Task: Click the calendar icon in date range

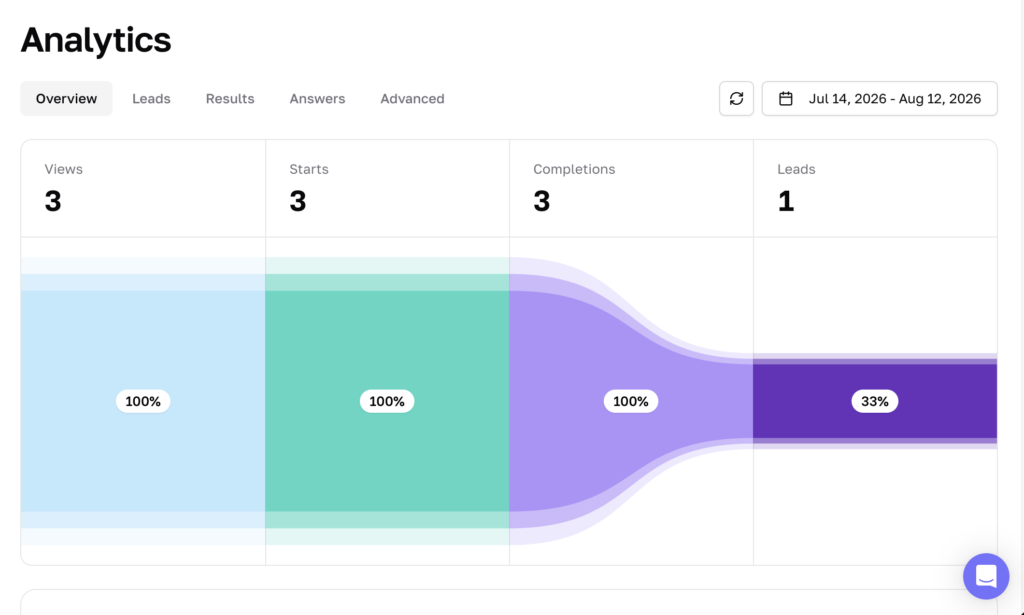Action: 786,99
